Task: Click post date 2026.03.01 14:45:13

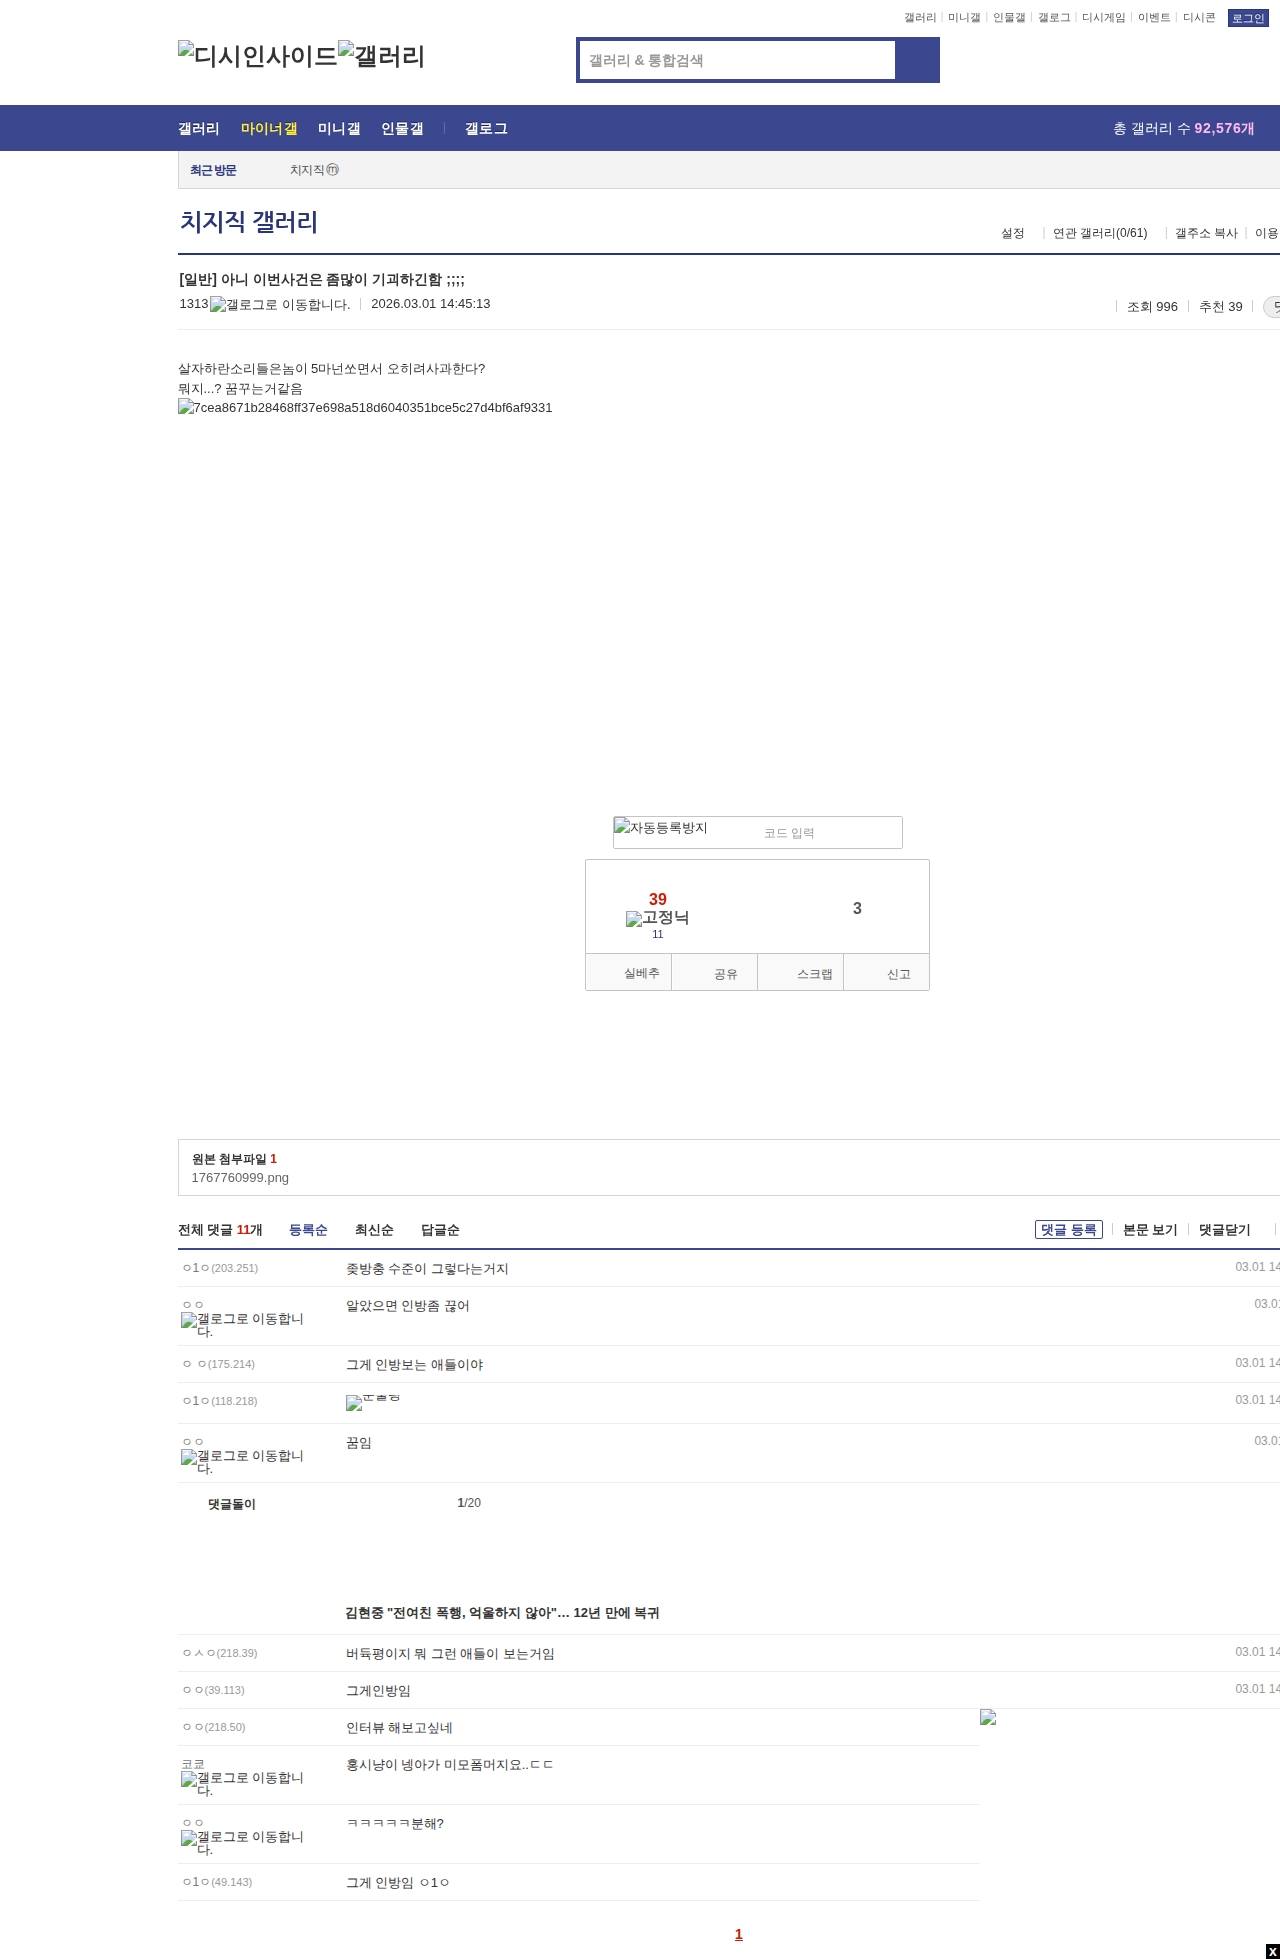Action: 430,304
